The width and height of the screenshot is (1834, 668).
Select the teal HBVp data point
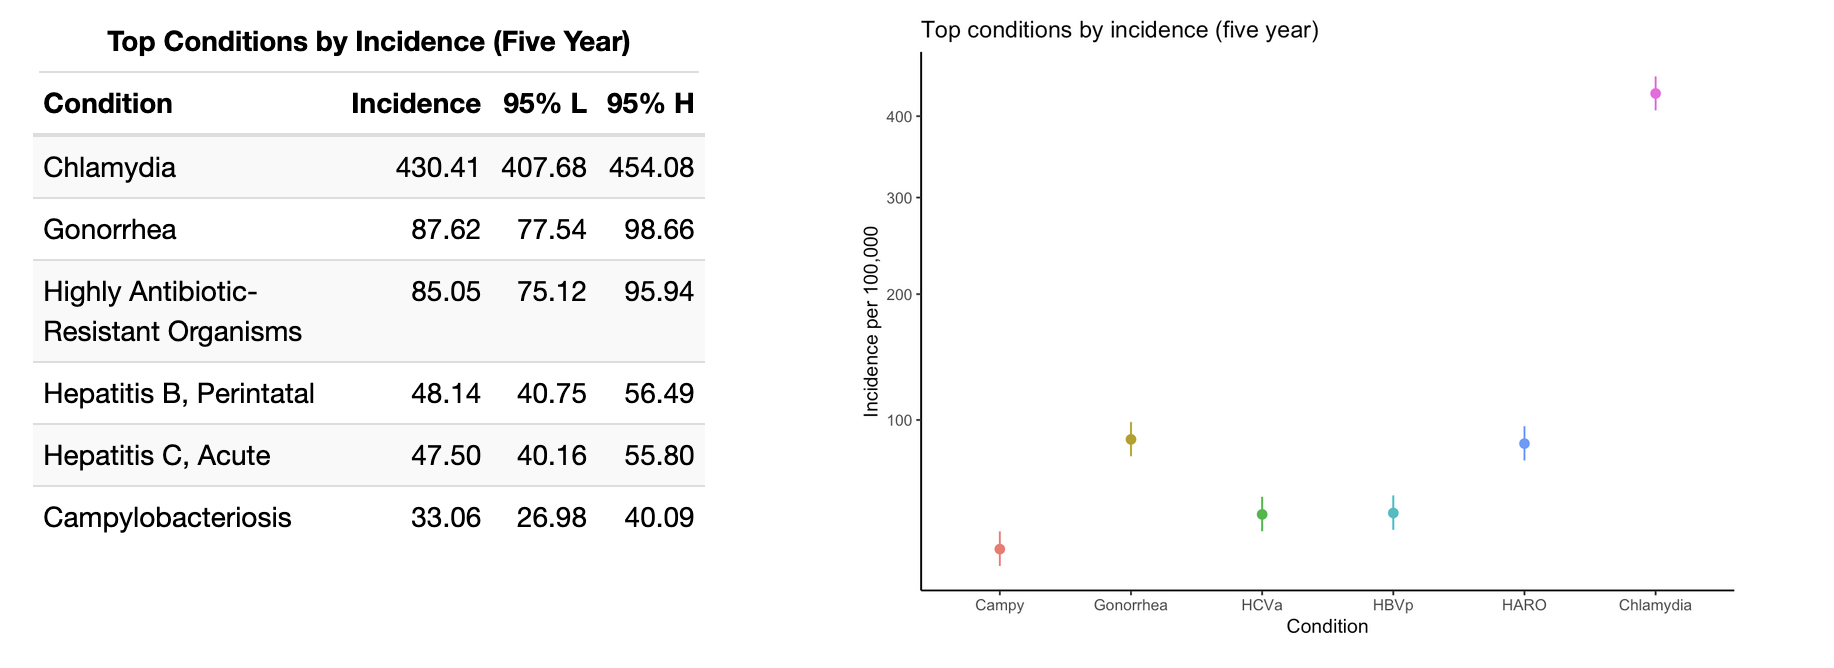point(1393,513)
